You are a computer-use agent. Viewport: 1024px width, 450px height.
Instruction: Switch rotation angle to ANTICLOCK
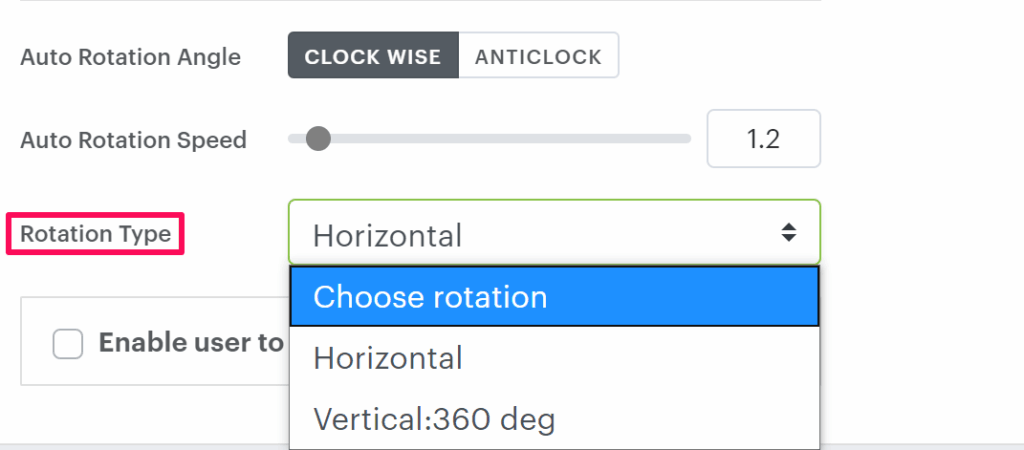click(x=538, y=56)
